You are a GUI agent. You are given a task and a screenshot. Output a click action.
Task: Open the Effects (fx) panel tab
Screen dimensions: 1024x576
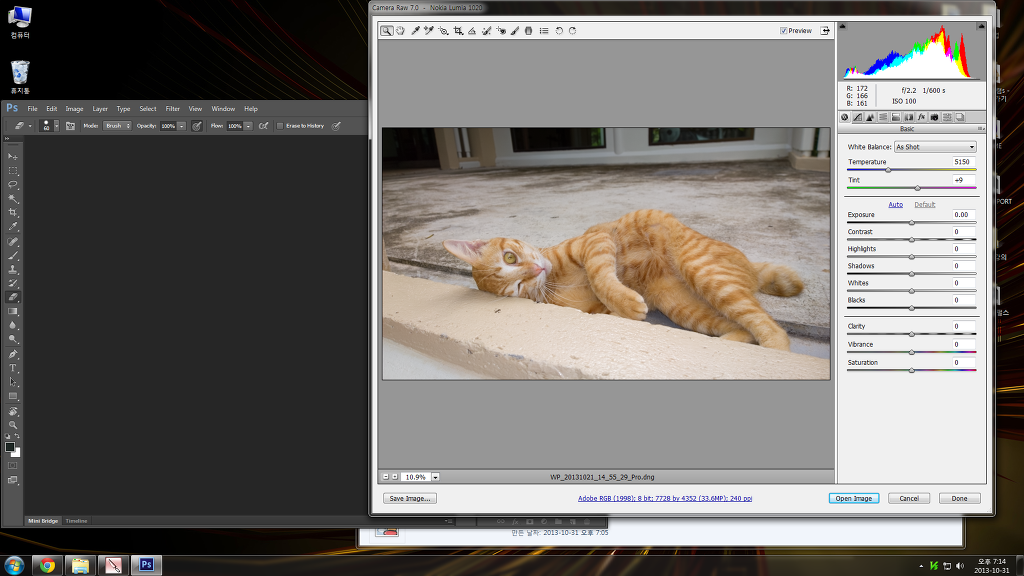pyautogui.click(x=921, y=117)
